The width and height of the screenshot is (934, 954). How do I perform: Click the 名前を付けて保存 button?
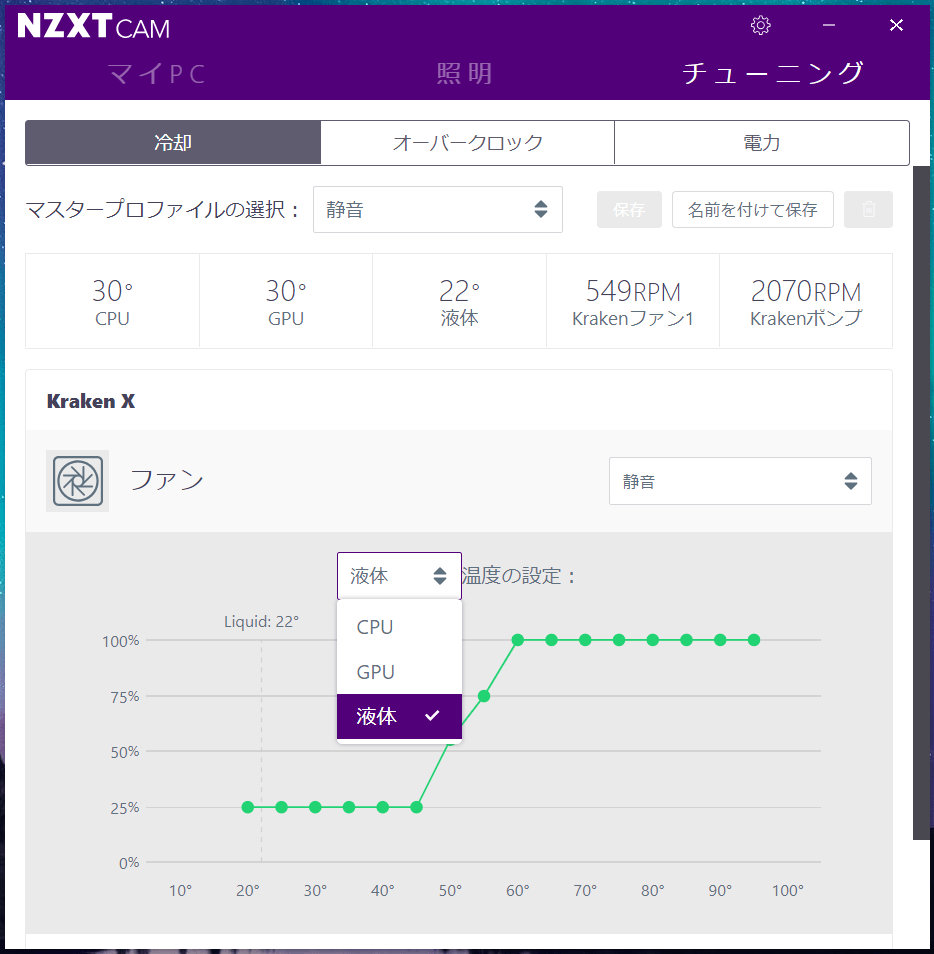click(753, 209)
